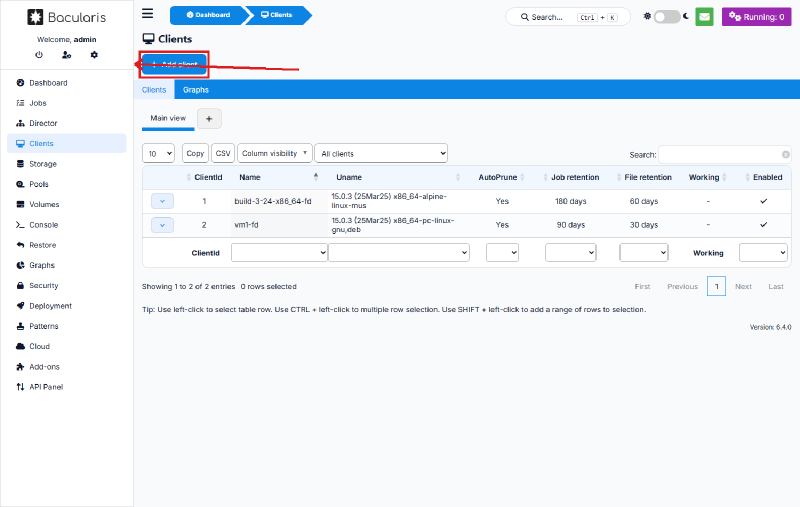Select the Clients tab
This screenshot has height=507, width=800.
[154, 90]
